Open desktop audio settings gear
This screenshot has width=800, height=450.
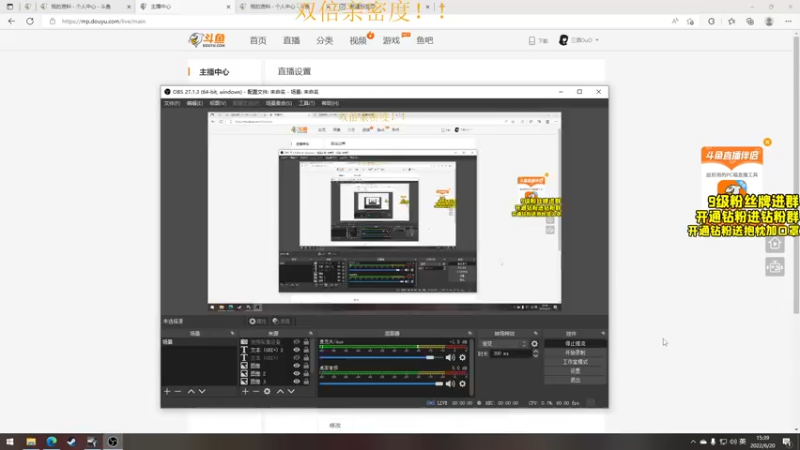(463, 384)
